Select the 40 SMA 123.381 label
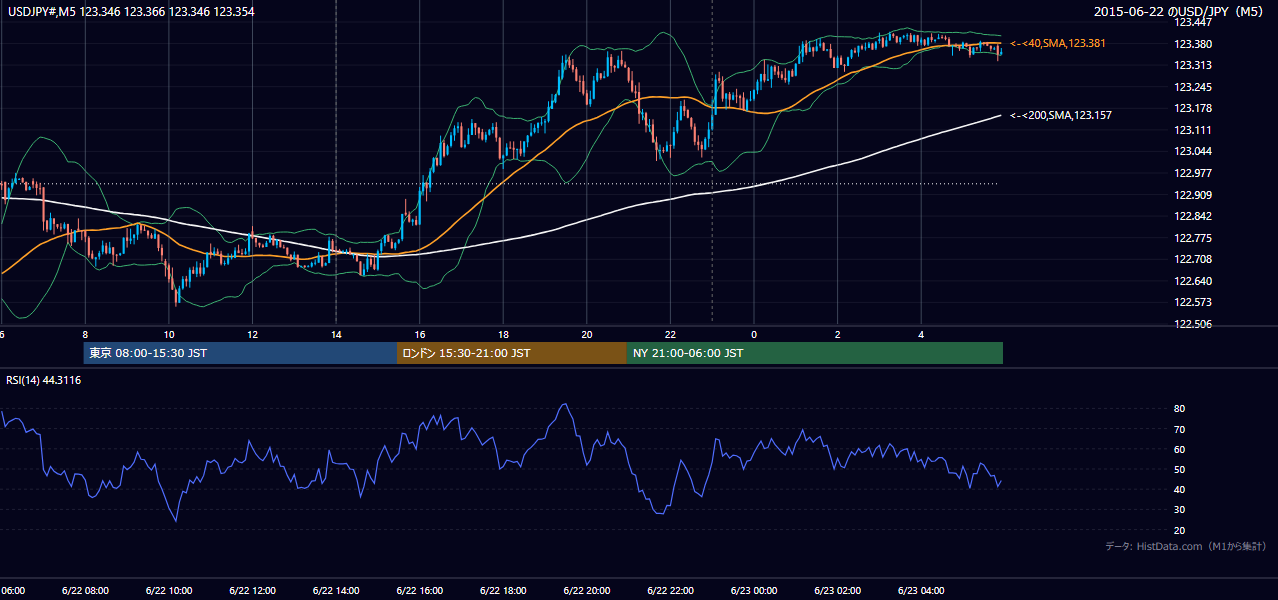Image resolution: width=1278 pixels, height=600 pixels. 1057,44
